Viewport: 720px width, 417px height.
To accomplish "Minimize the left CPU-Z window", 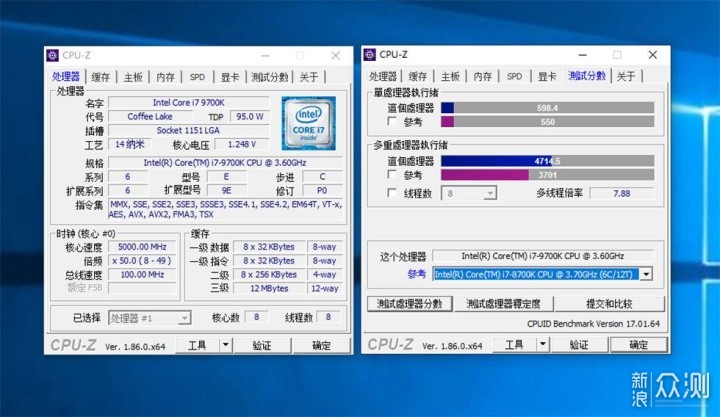I will (x=265, y=56).
